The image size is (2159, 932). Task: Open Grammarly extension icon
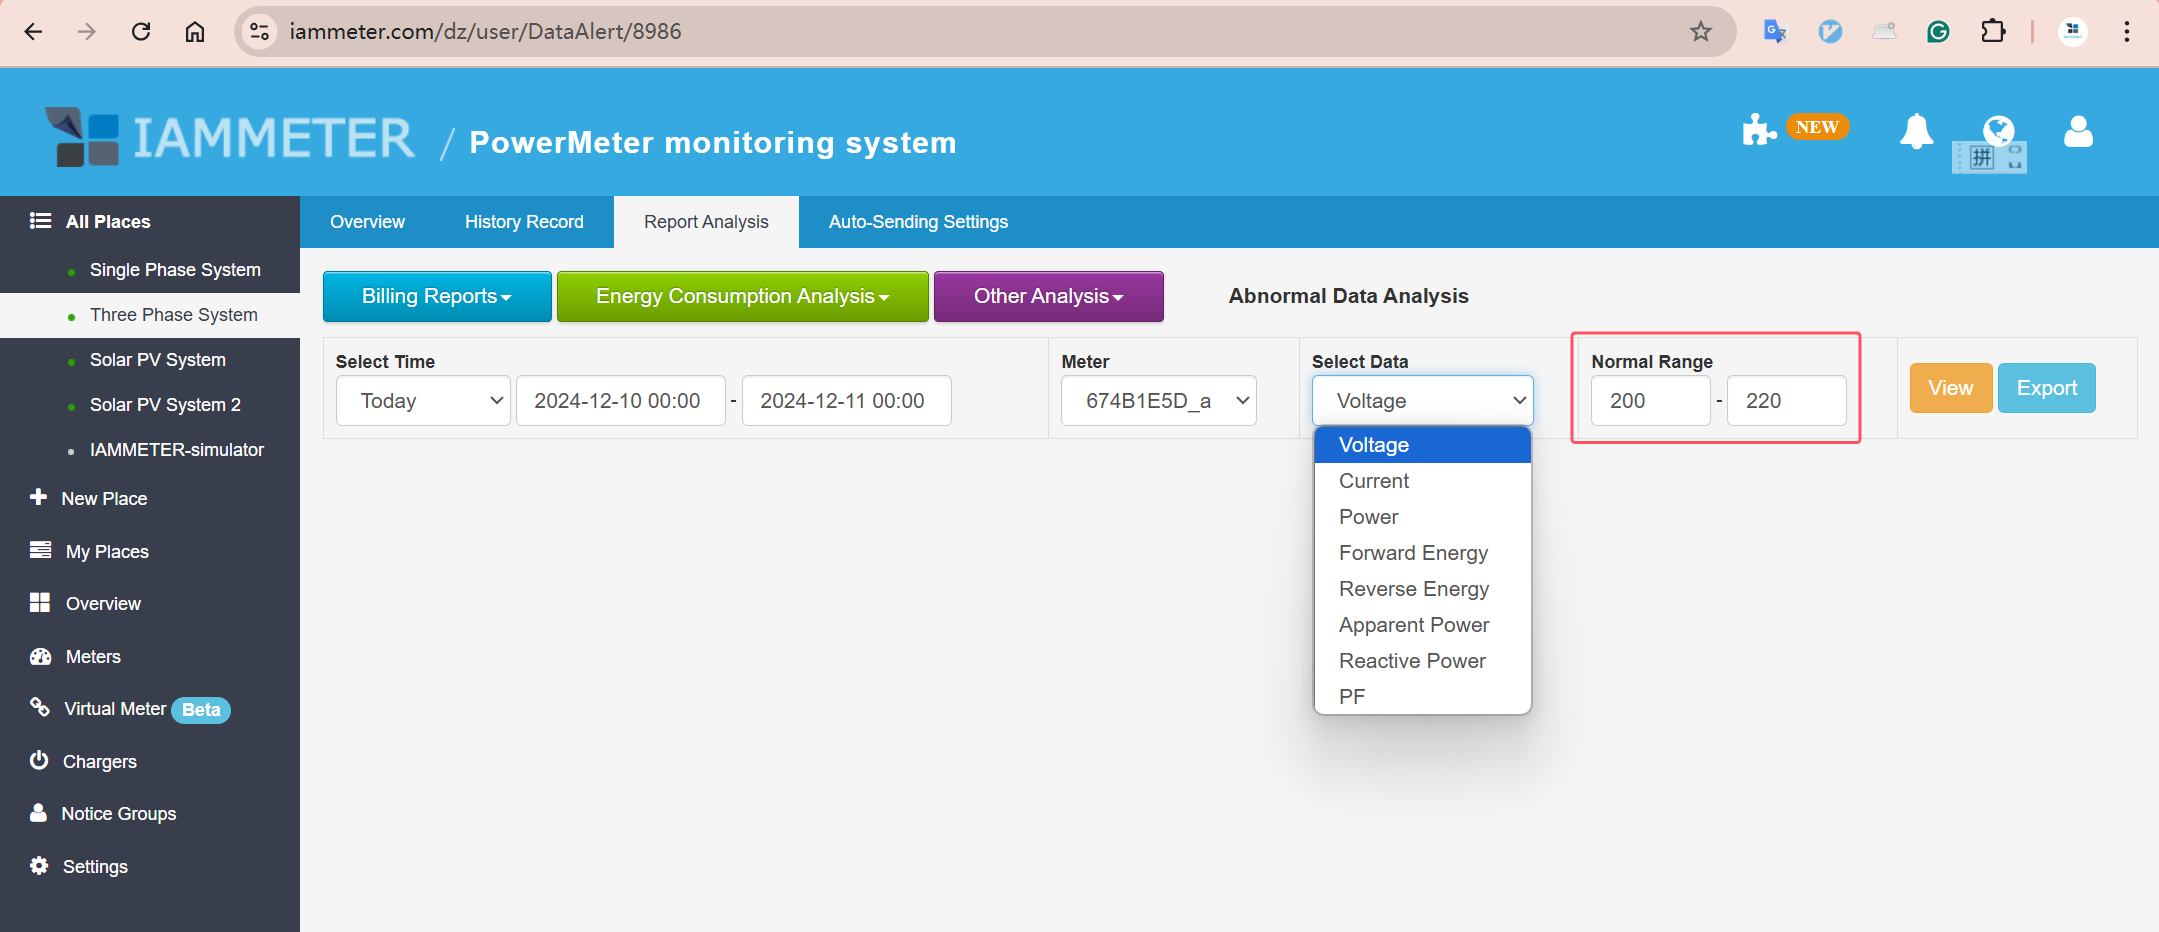click(1938, 32)
